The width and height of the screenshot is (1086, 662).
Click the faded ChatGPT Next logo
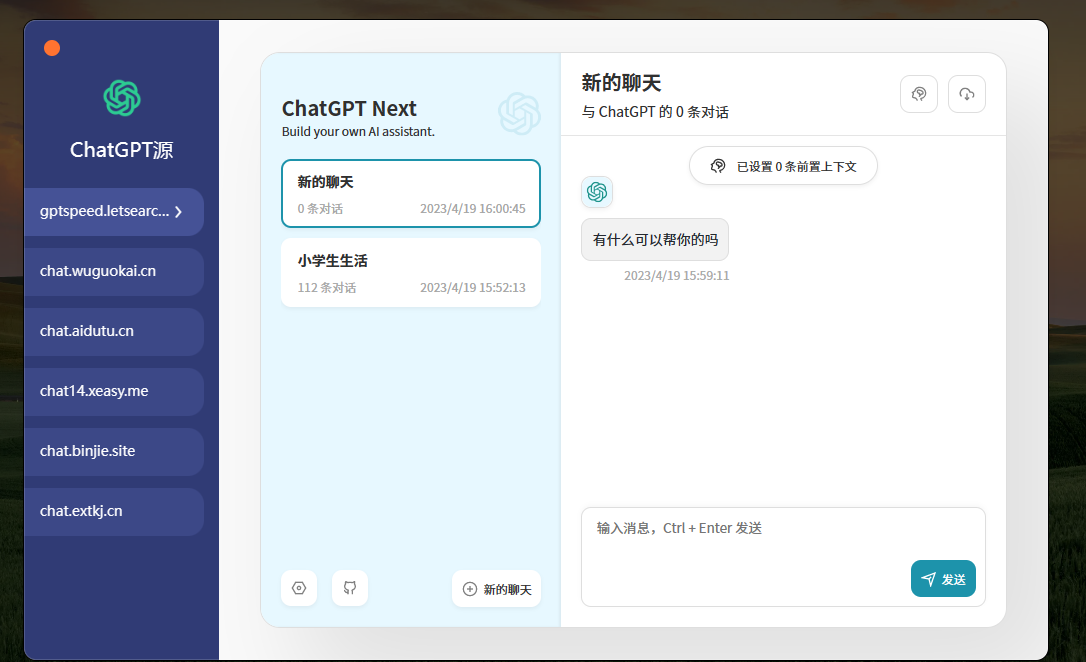[519, 113]
